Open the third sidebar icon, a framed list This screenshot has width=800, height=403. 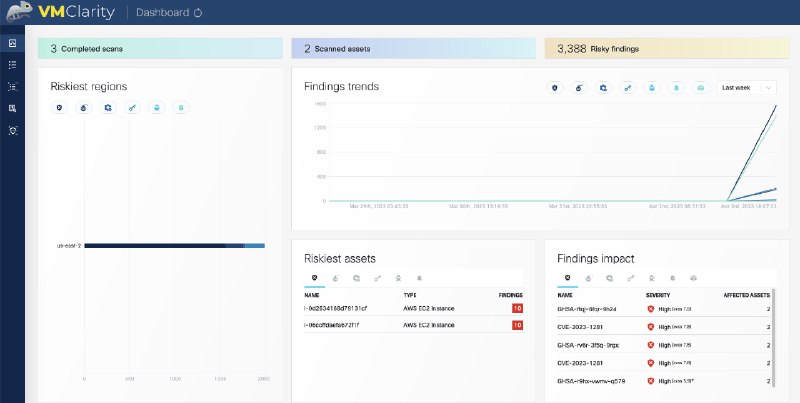click(x=13, y=87)
